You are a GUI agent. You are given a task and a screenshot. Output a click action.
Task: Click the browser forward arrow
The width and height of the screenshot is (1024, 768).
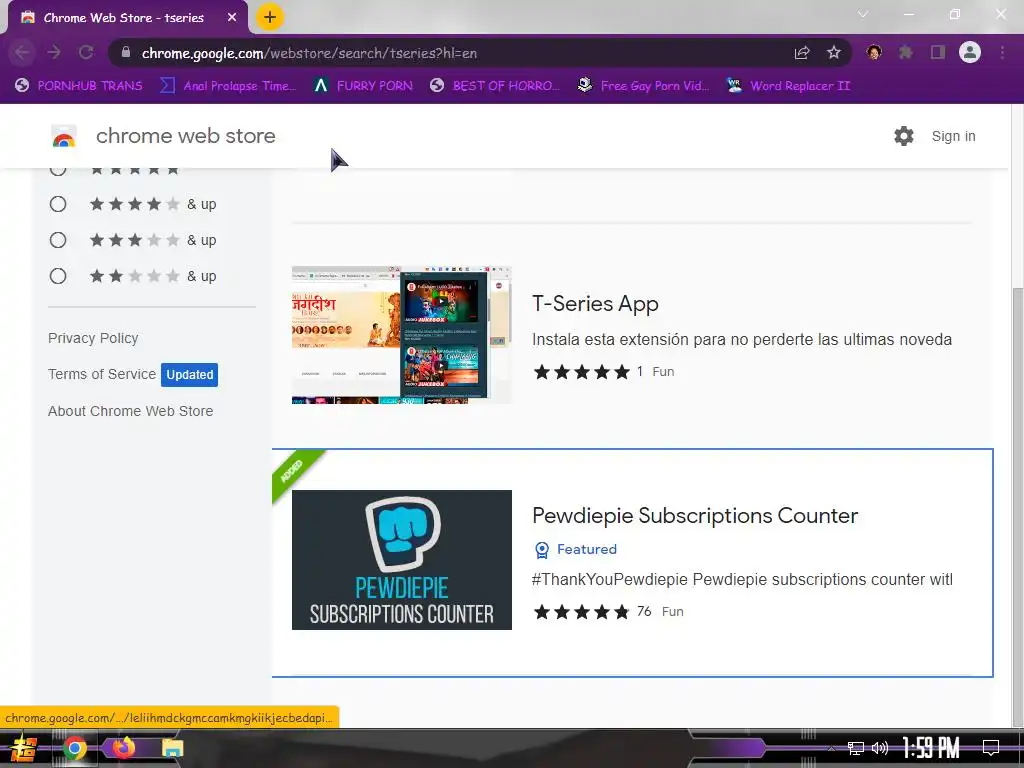click(x=54, y=53)
